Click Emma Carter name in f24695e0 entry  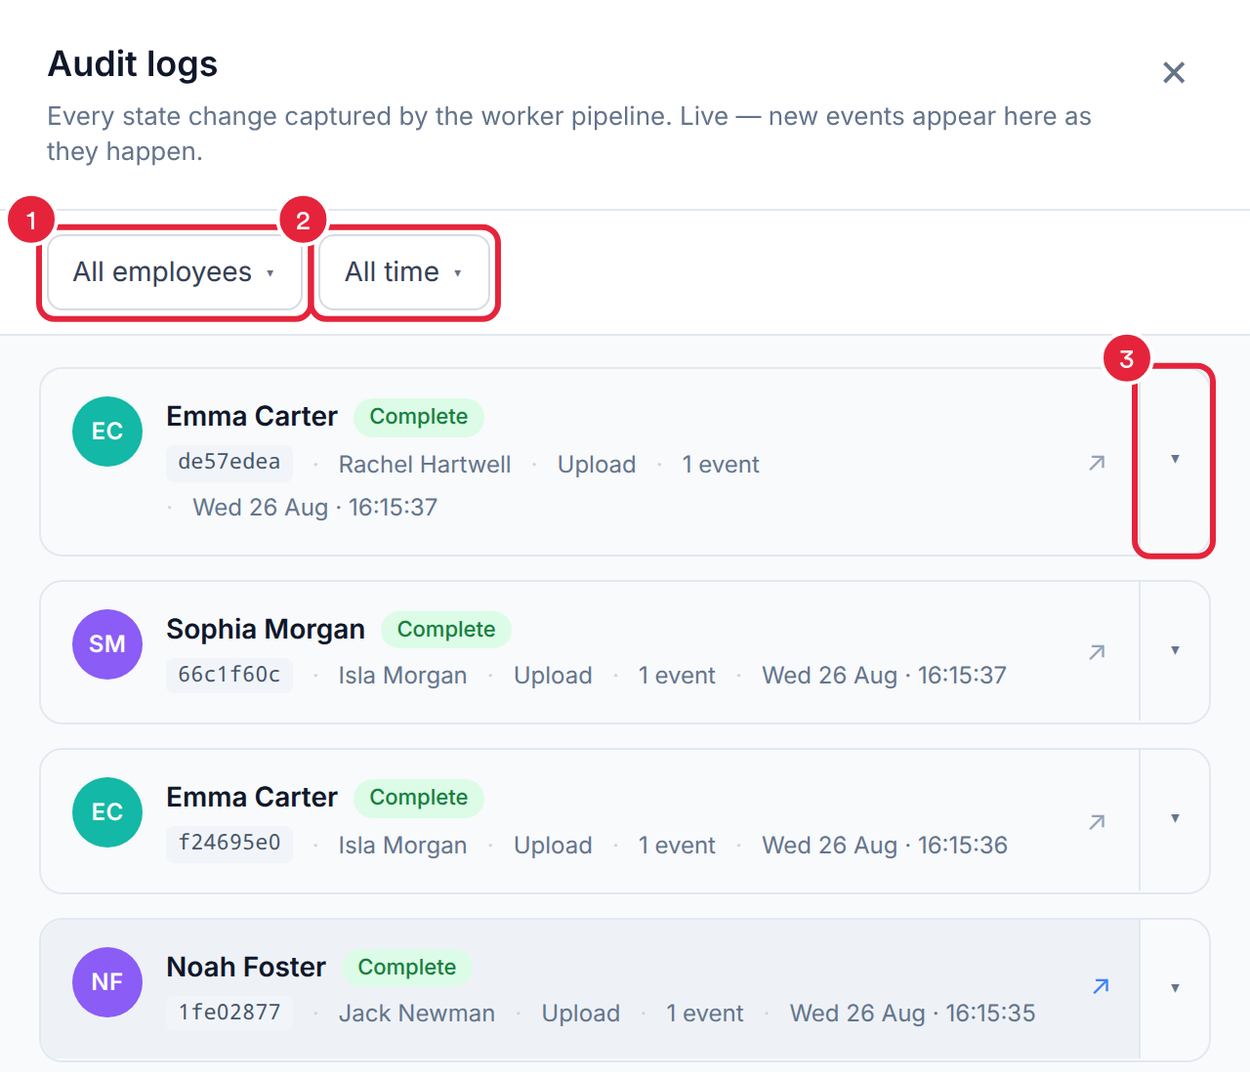[x=252, y=797]
